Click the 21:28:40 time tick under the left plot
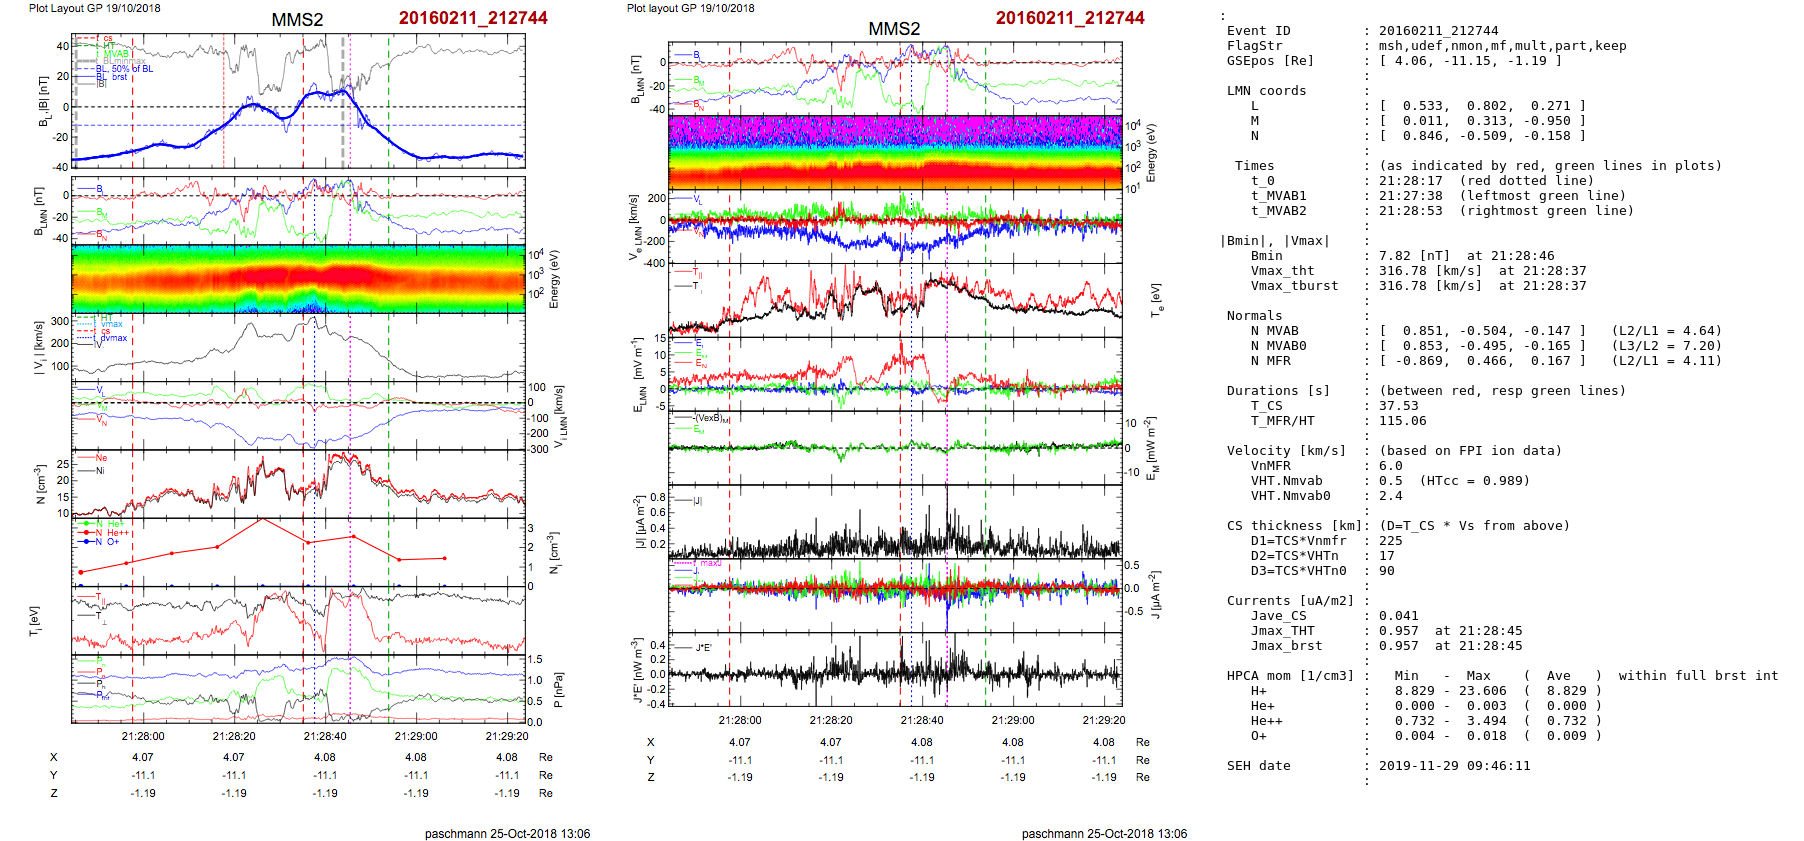The height and width of the screenshot is (841, 1804). tap(325, 736)
